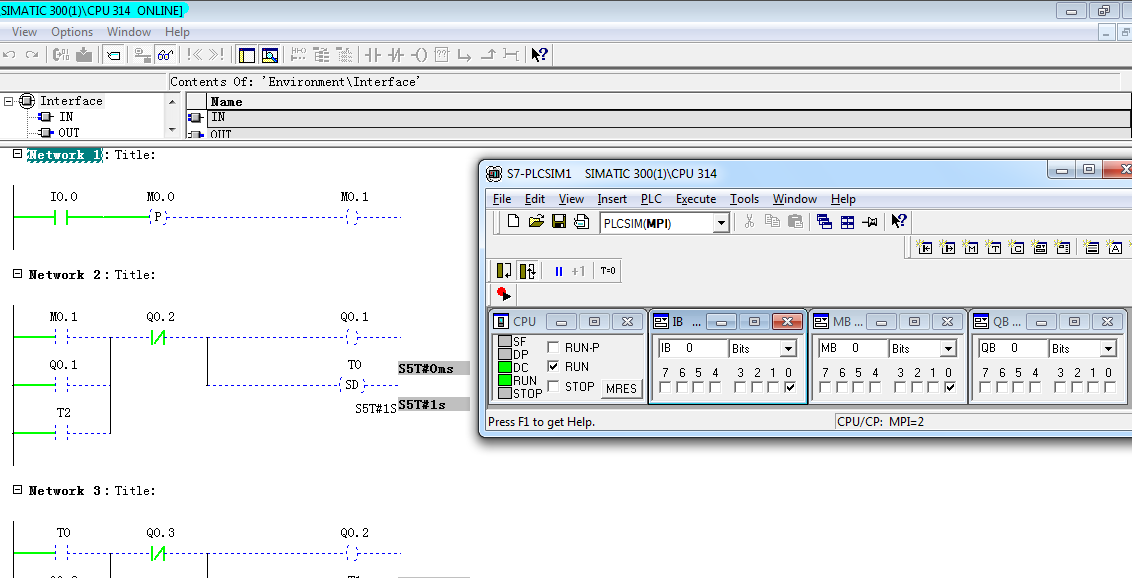1132x578 pixels.
Task: Insert Timer subwindow icon in PLCSIM
Action: [994, 248]
